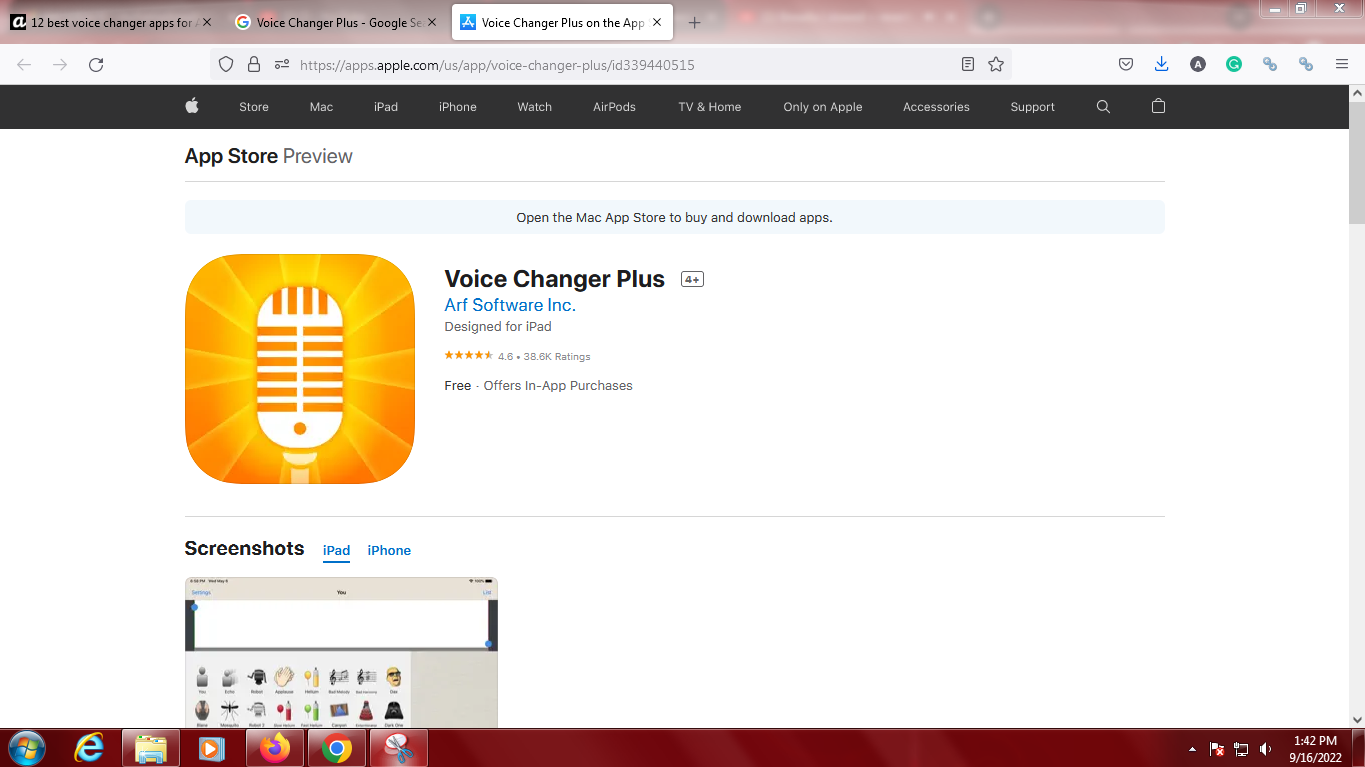1365x767 pixels.
Task: Open a new tab with the plus button
Action: 695,23
